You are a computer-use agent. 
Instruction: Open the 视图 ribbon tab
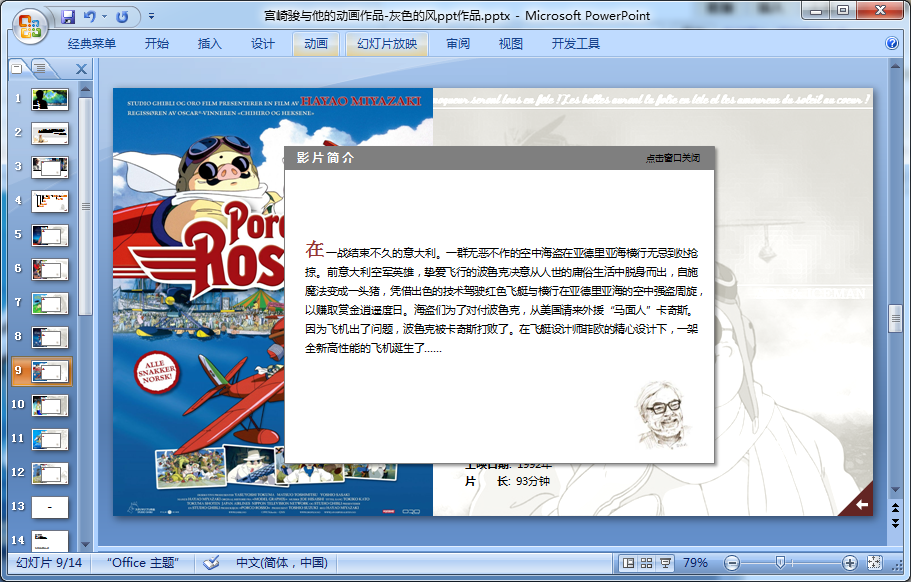[511, 44]
